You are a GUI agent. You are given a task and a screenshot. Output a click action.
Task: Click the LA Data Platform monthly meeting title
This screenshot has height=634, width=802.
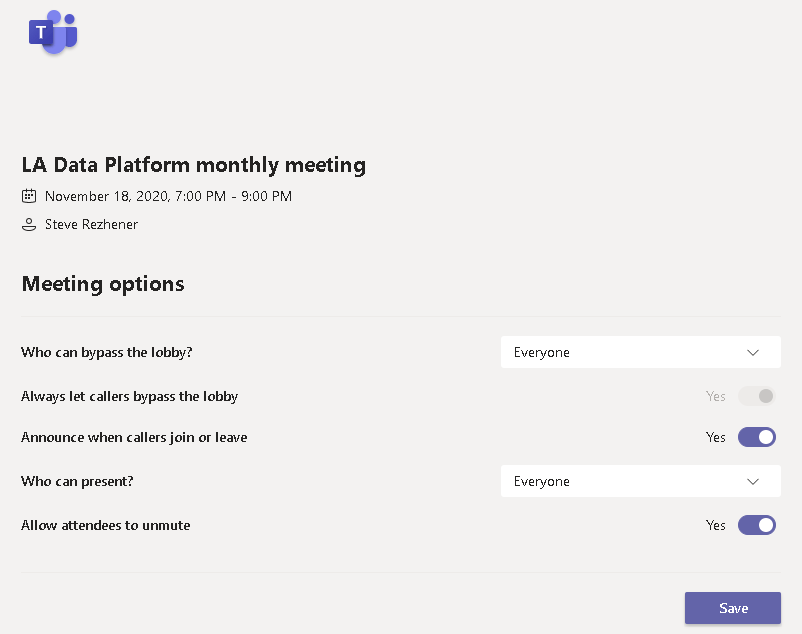[194, 165]
